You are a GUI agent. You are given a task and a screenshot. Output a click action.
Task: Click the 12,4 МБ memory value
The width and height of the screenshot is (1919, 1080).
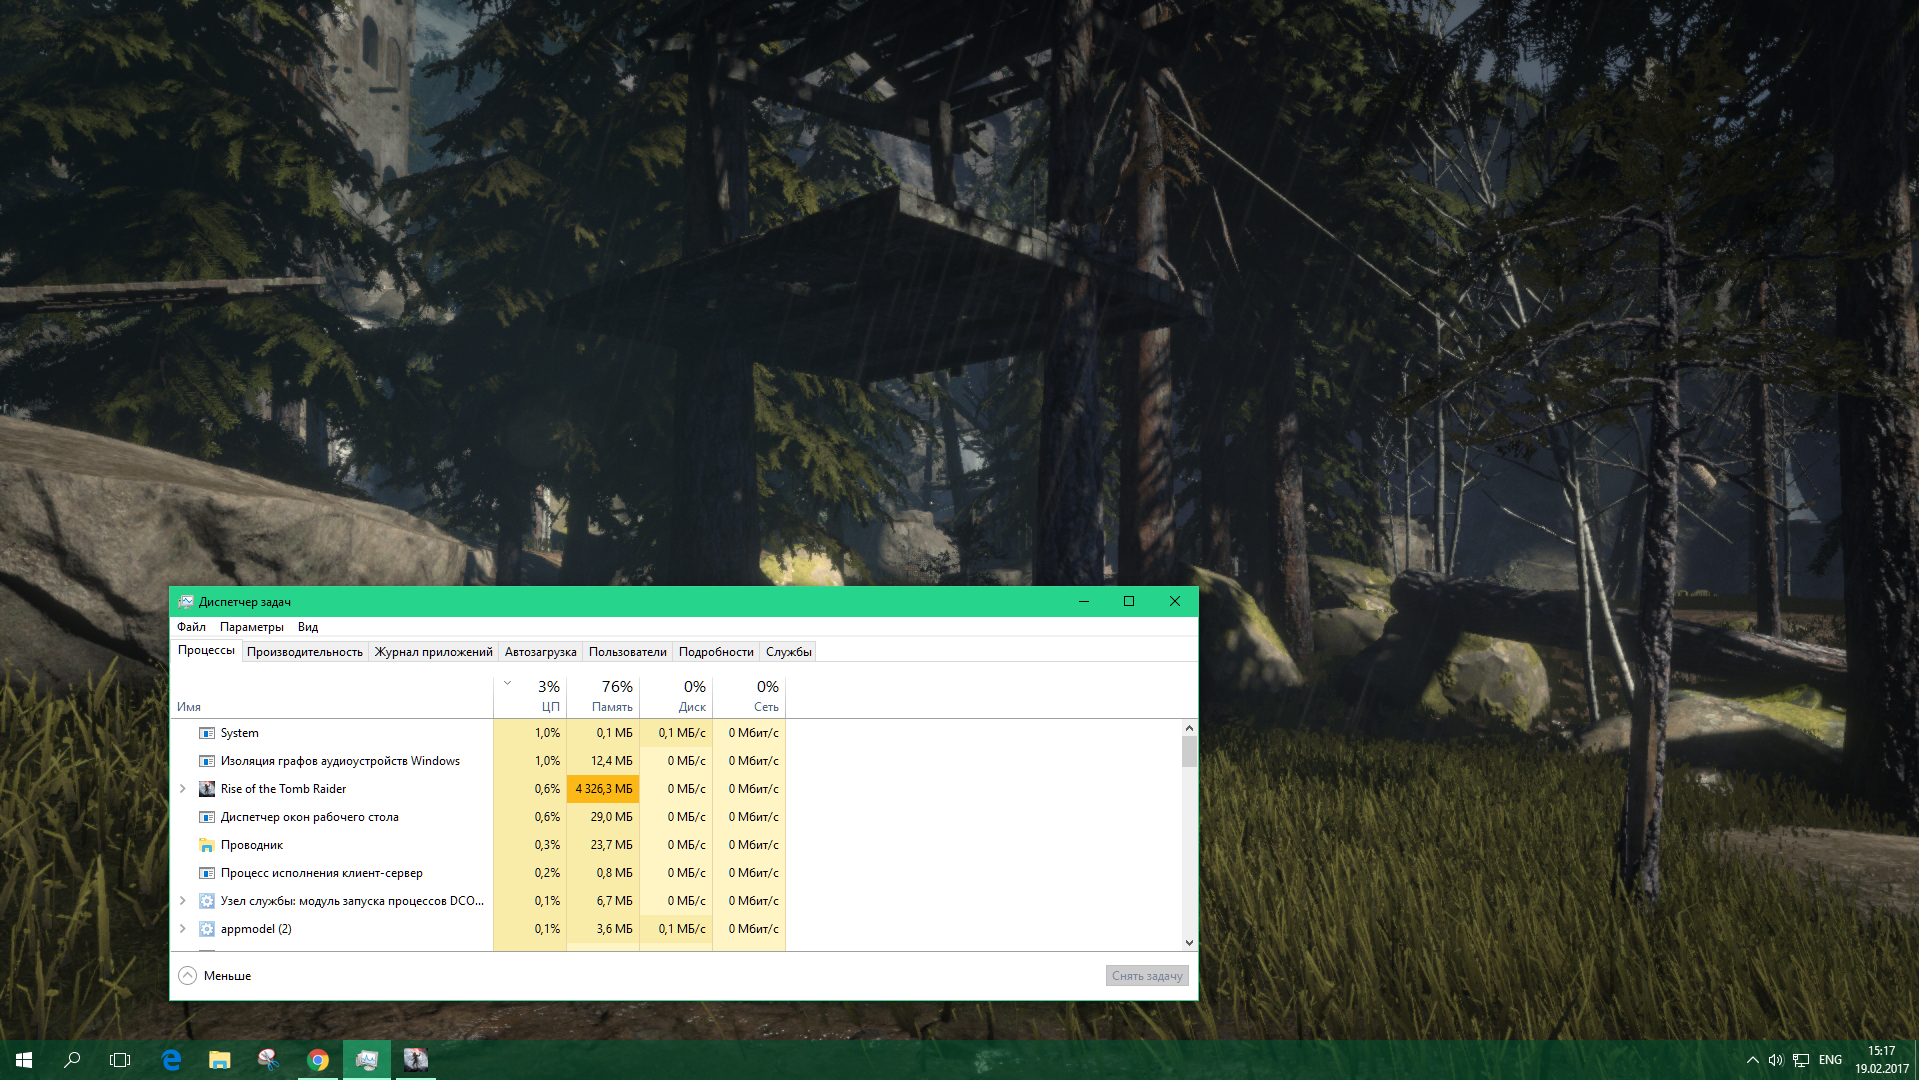(x=612, y=761)
